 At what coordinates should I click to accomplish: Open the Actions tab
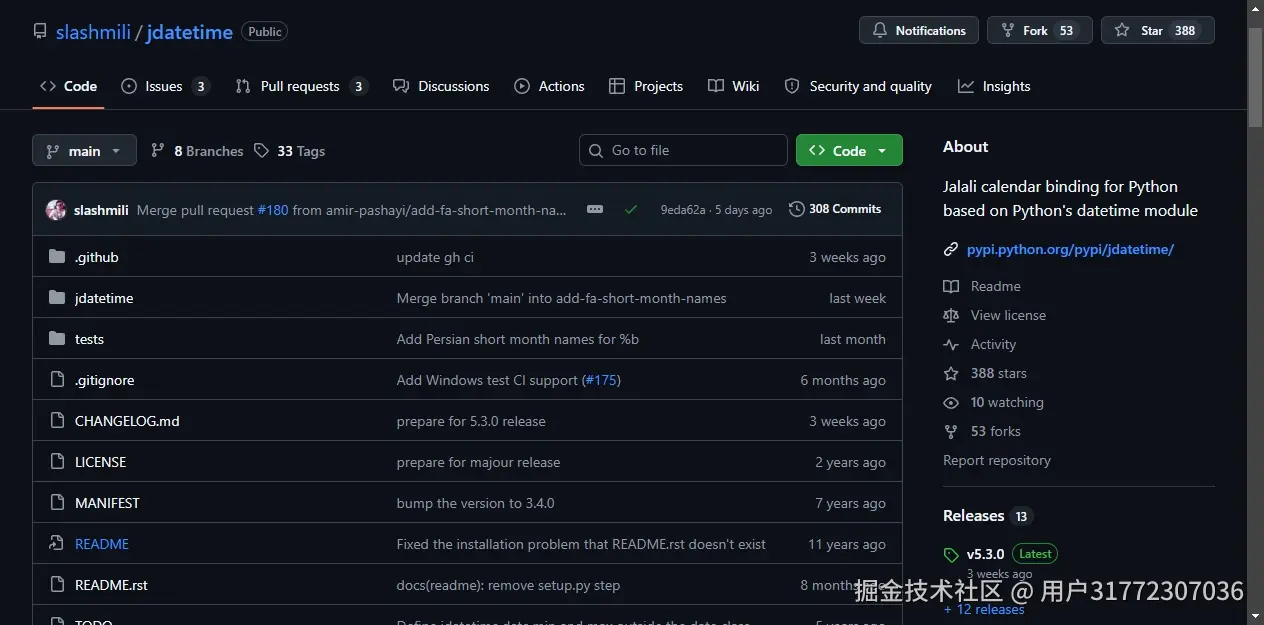click(x=549, y=86)
